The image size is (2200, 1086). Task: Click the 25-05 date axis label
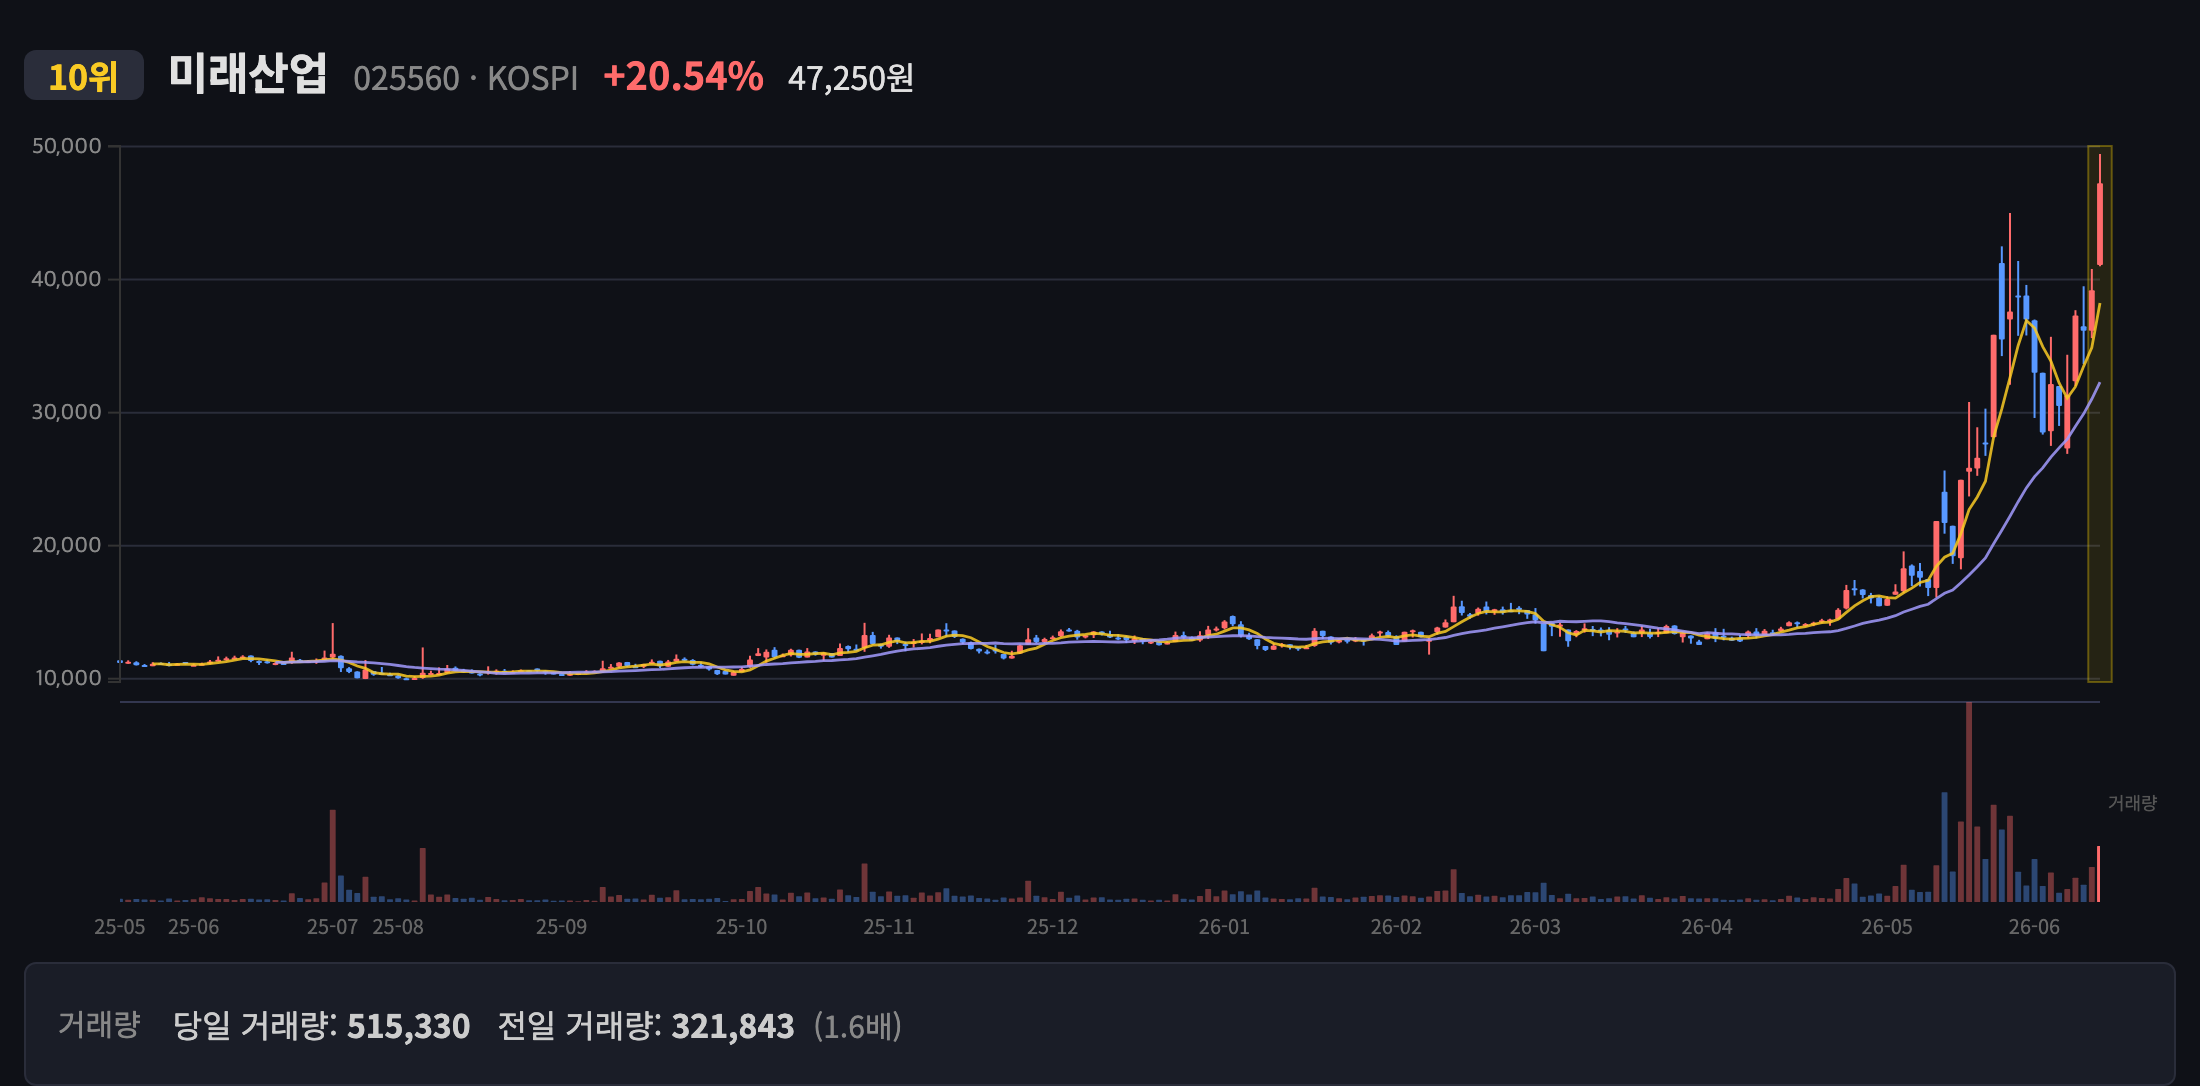(120, 927)
